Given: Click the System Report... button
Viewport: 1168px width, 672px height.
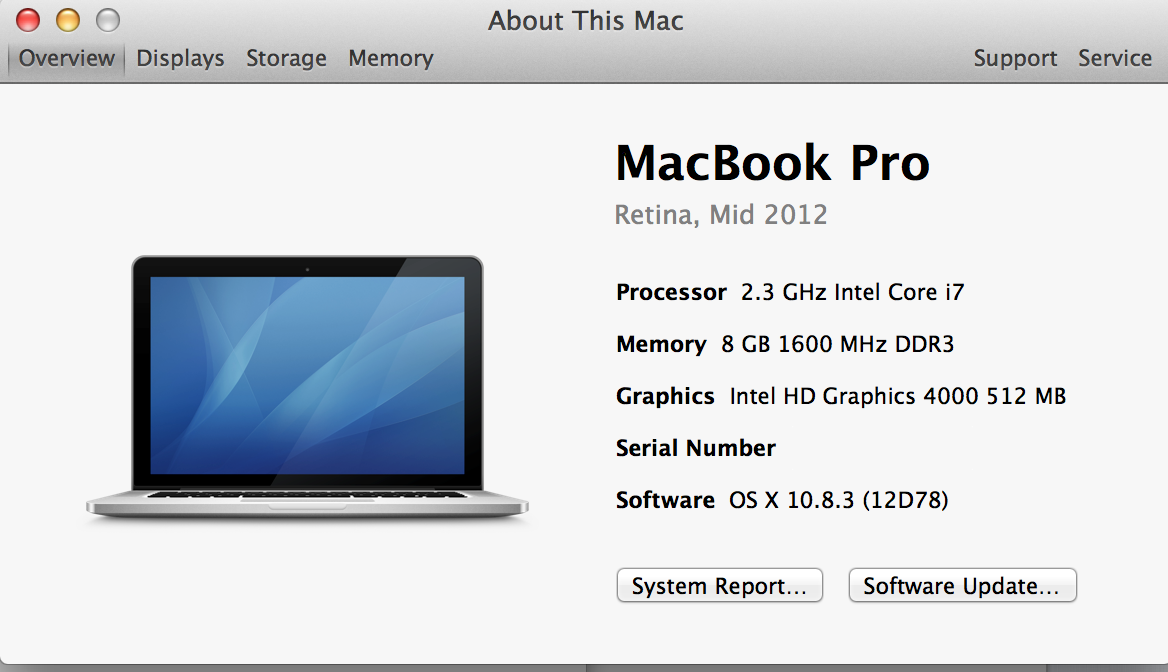Looking at the screenshot, I should (x=720, y=586).
